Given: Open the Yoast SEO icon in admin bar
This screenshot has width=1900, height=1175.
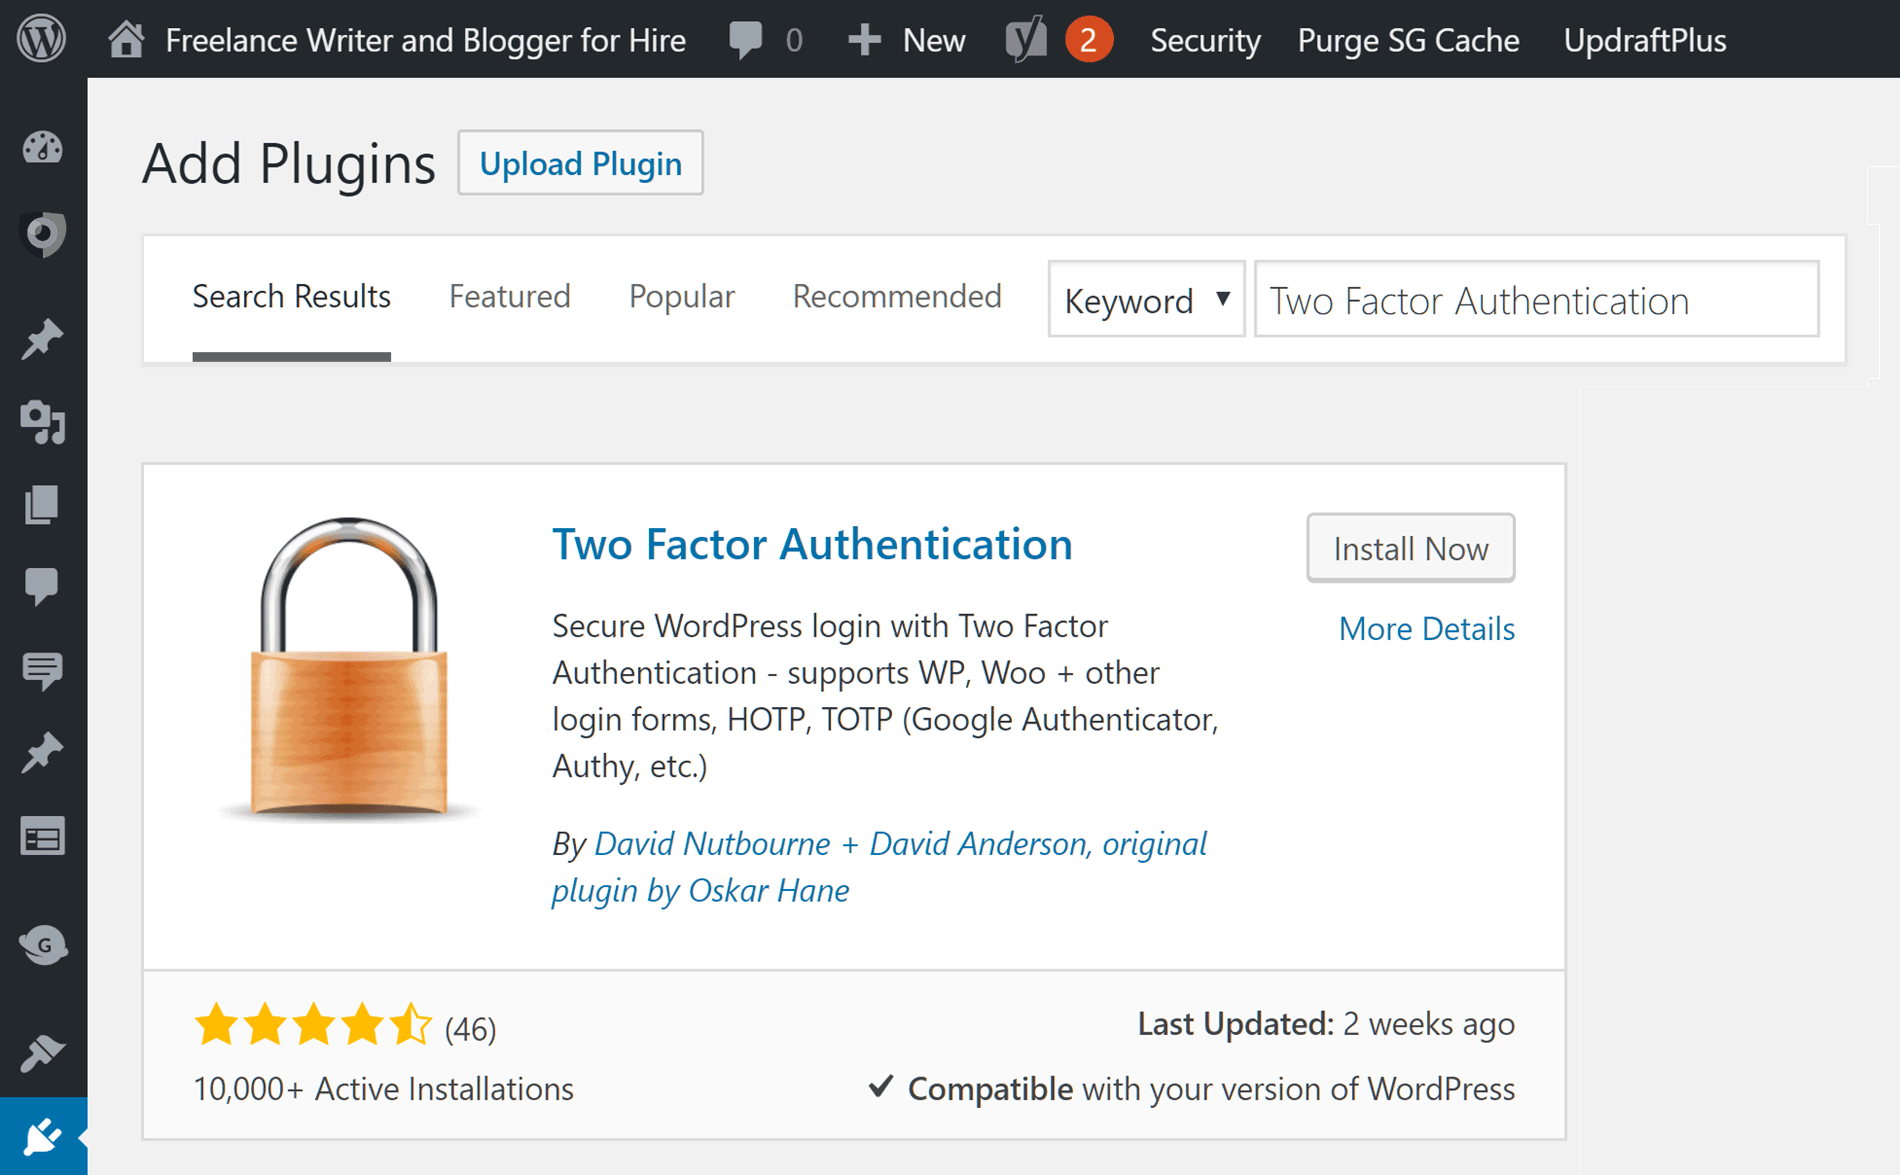Looking at the screenshot, I should [1025, 40].
